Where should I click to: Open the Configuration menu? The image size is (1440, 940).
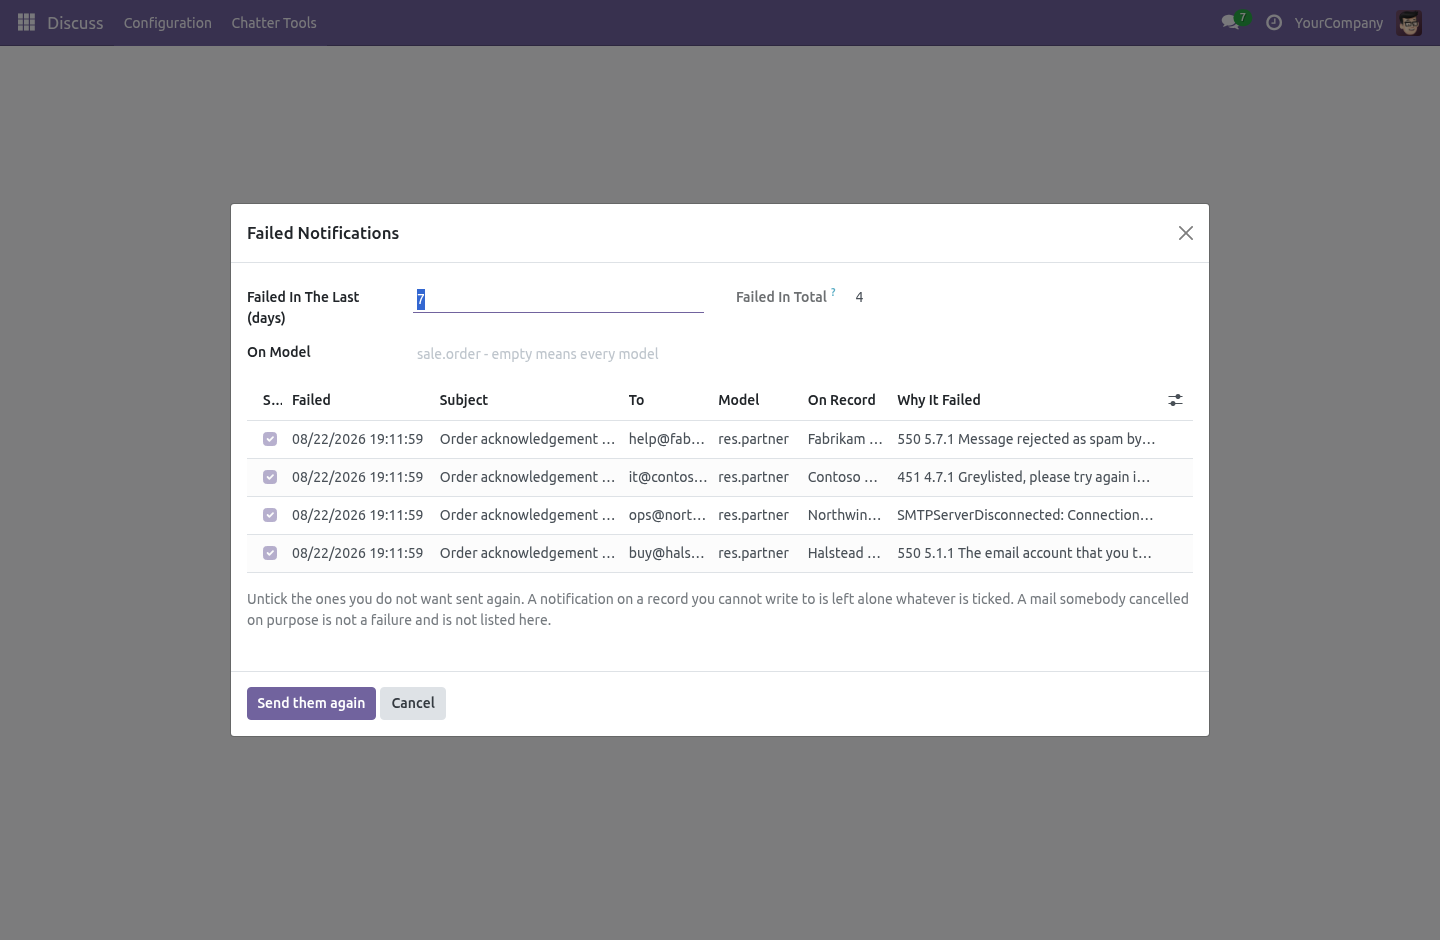point(168,22)
